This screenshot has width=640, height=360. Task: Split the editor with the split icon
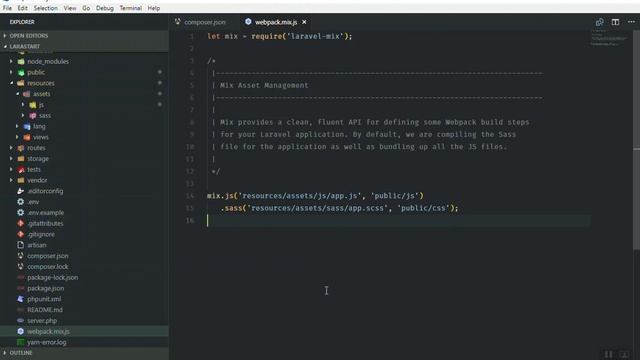(615, 22)
